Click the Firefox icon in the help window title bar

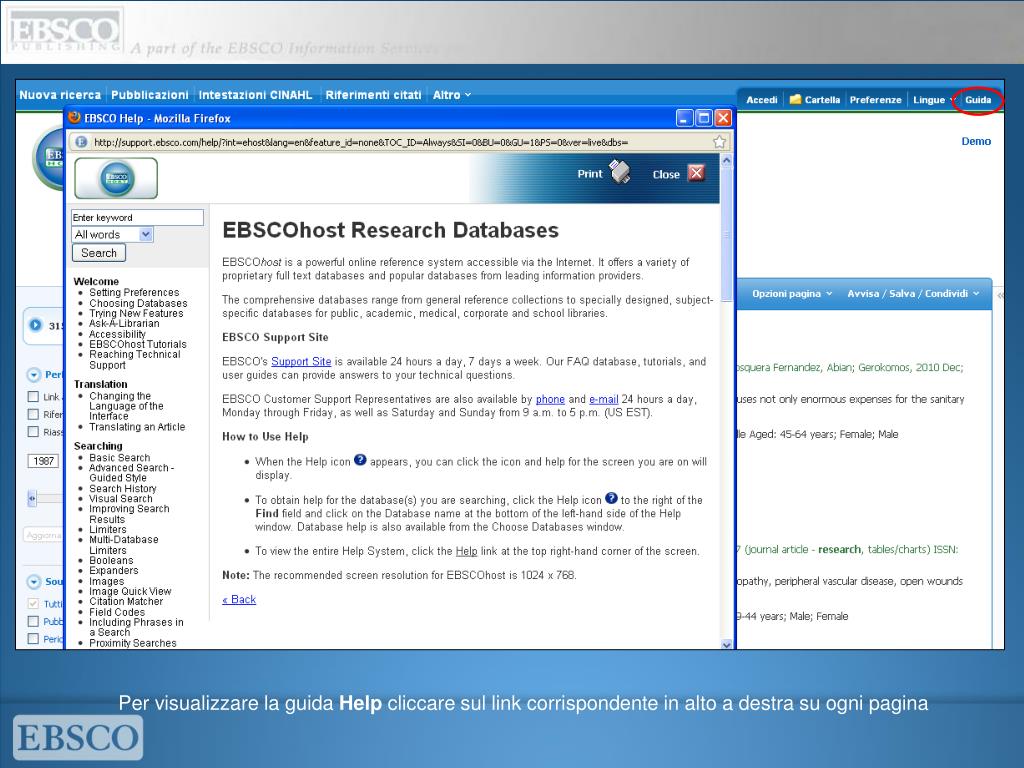point(74,118)
